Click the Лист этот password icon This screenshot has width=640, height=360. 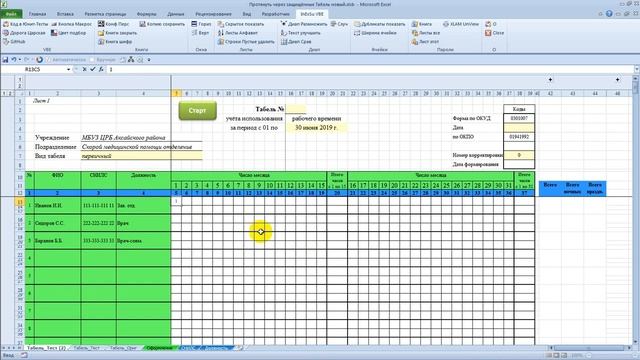pyautogui.click(x=415, y=42)
